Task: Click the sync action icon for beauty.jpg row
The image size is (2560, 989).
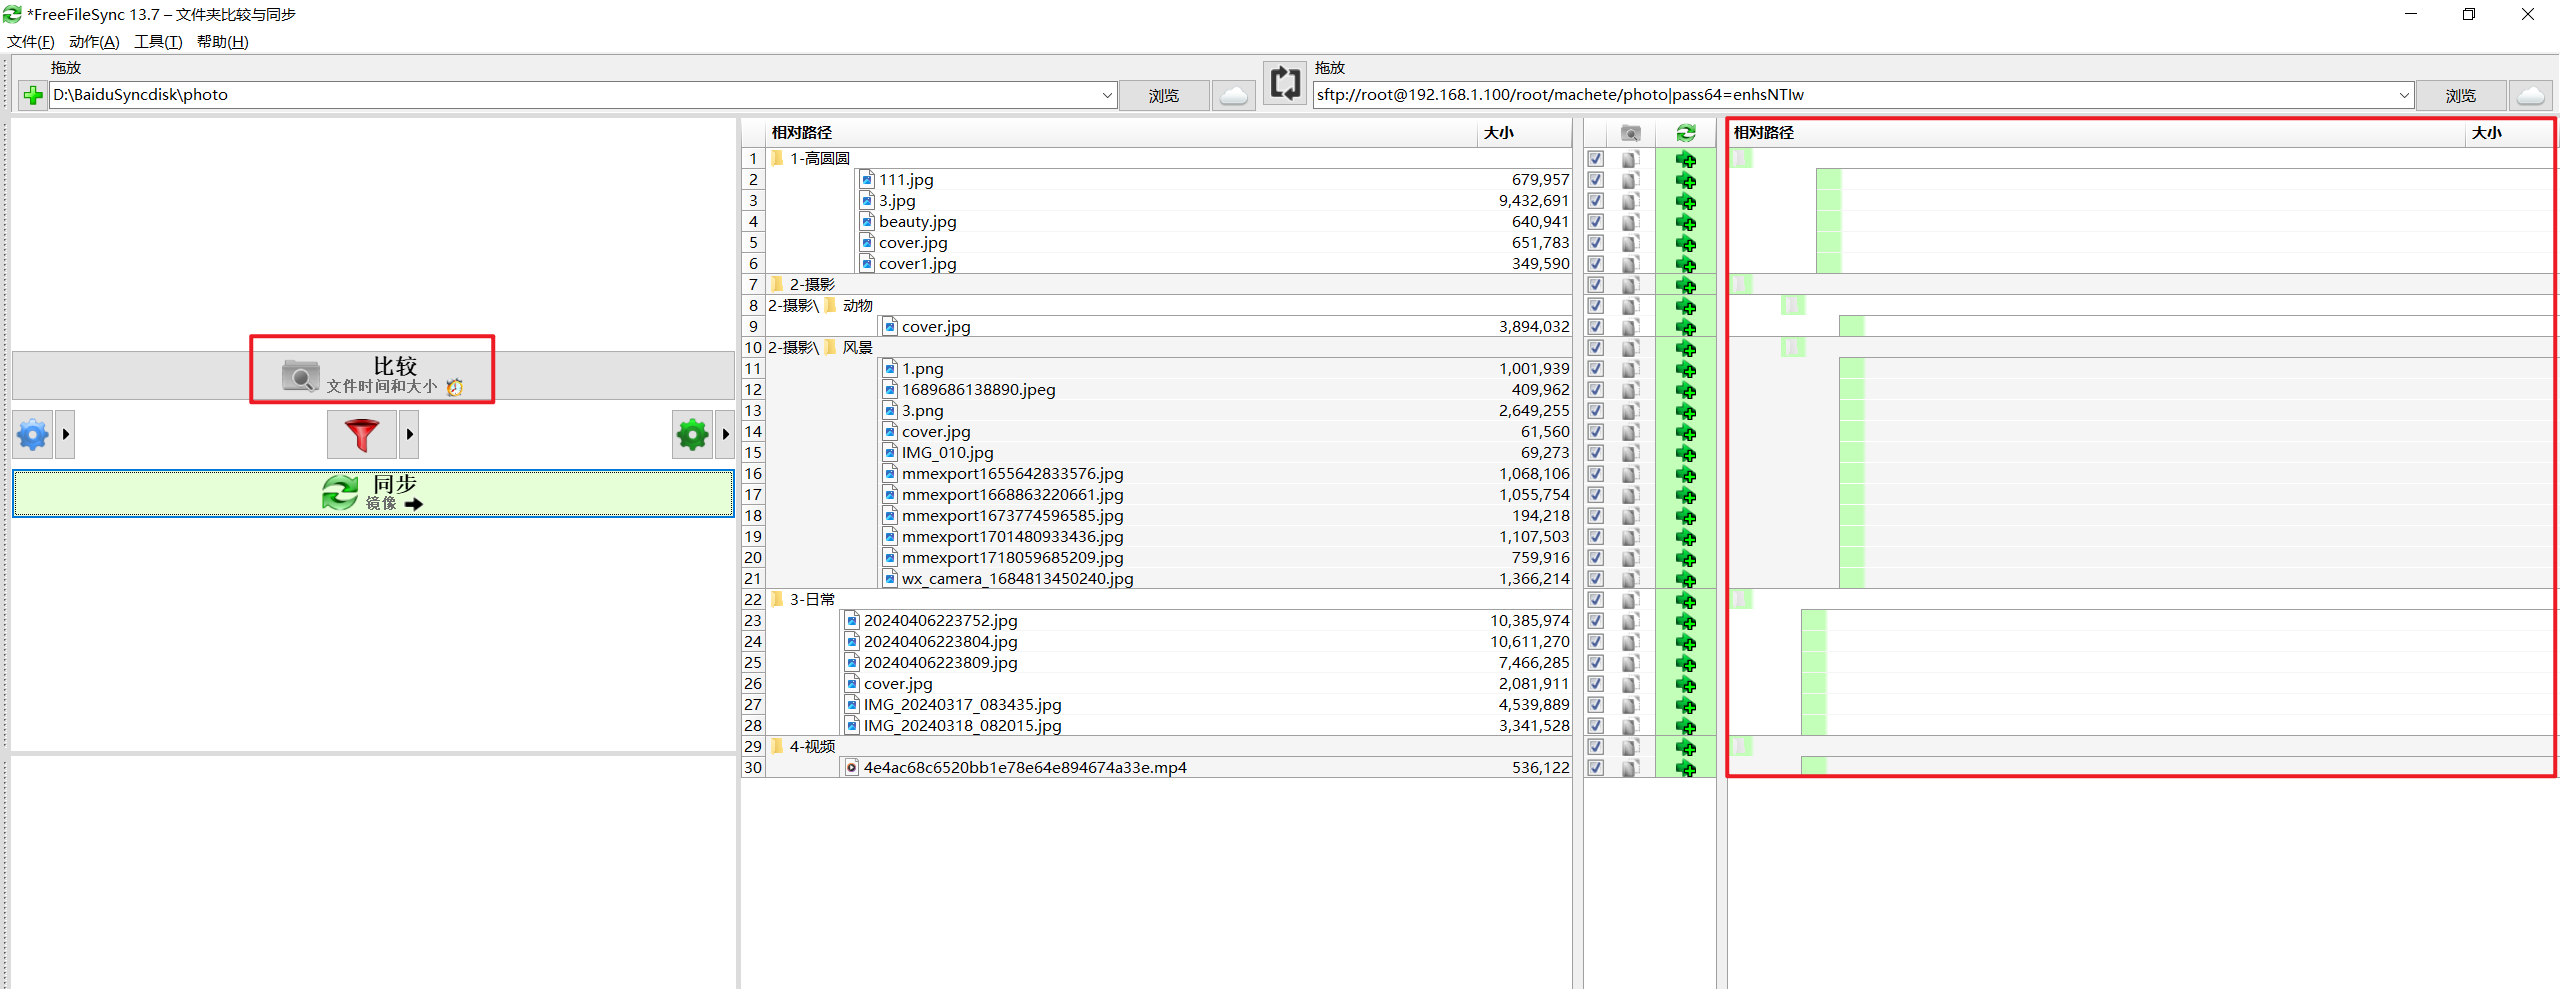Action: (1686, 222)
